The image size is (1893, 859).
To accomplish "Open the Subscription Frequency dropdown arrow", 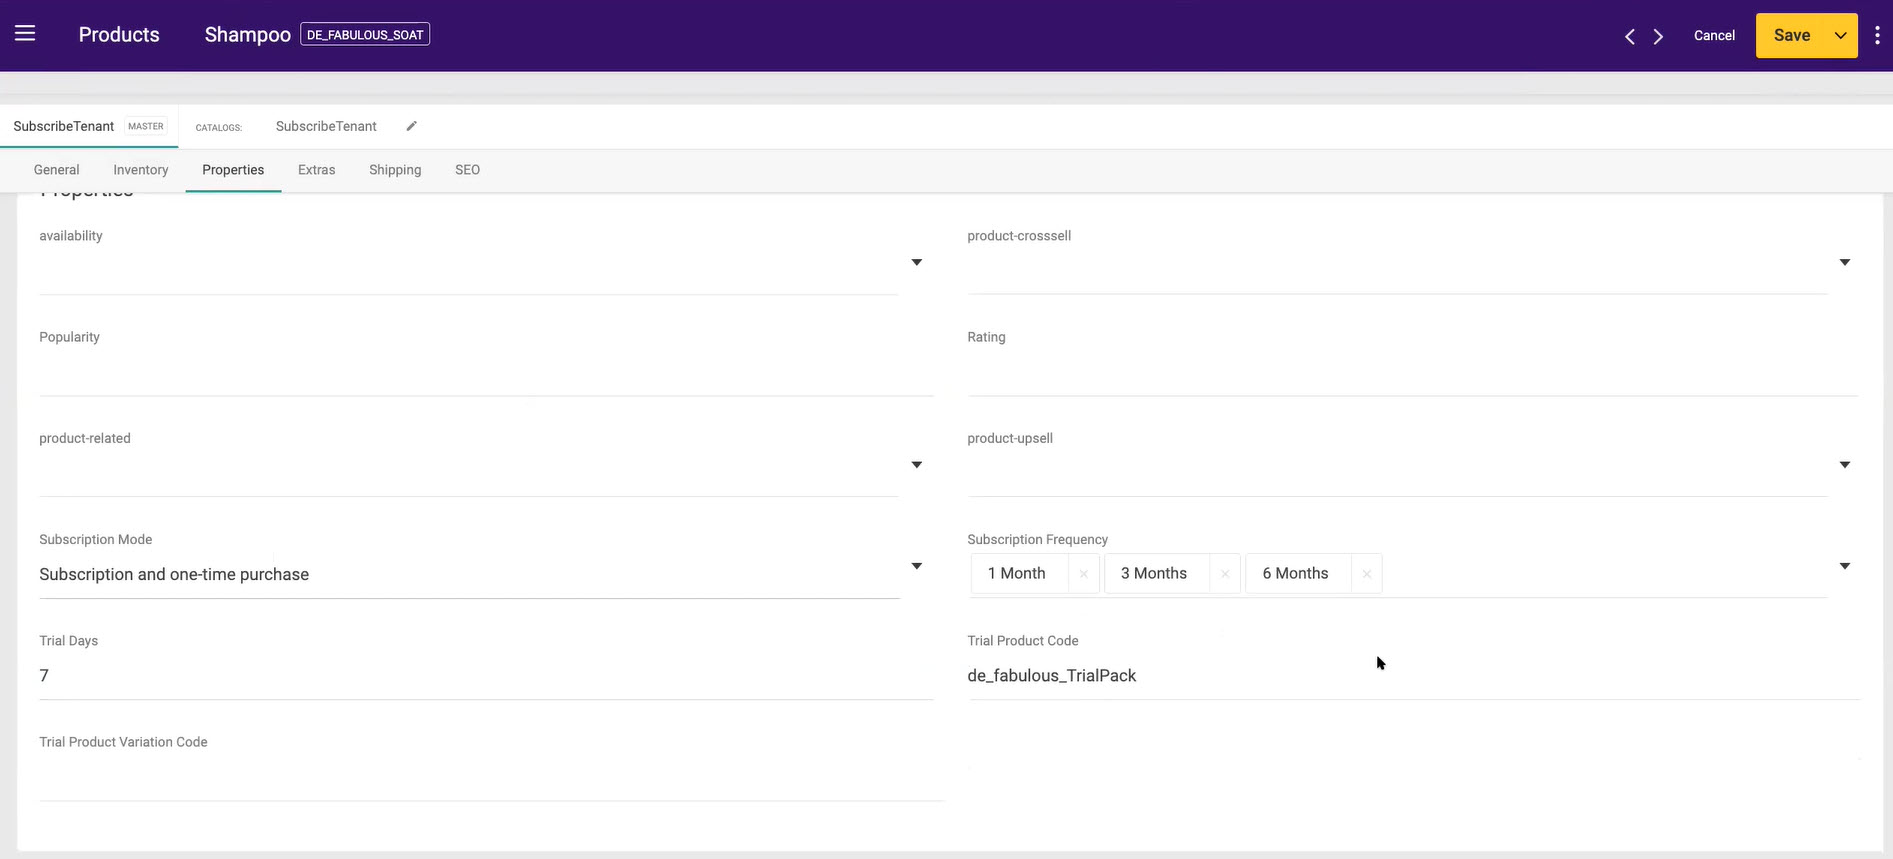I will coord(1844,566).
